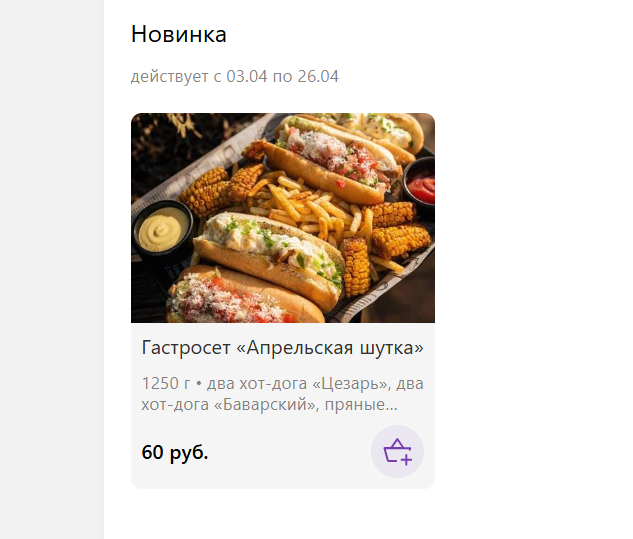Click the bottom hot dog with grated cheese

[x=242, y=297]
